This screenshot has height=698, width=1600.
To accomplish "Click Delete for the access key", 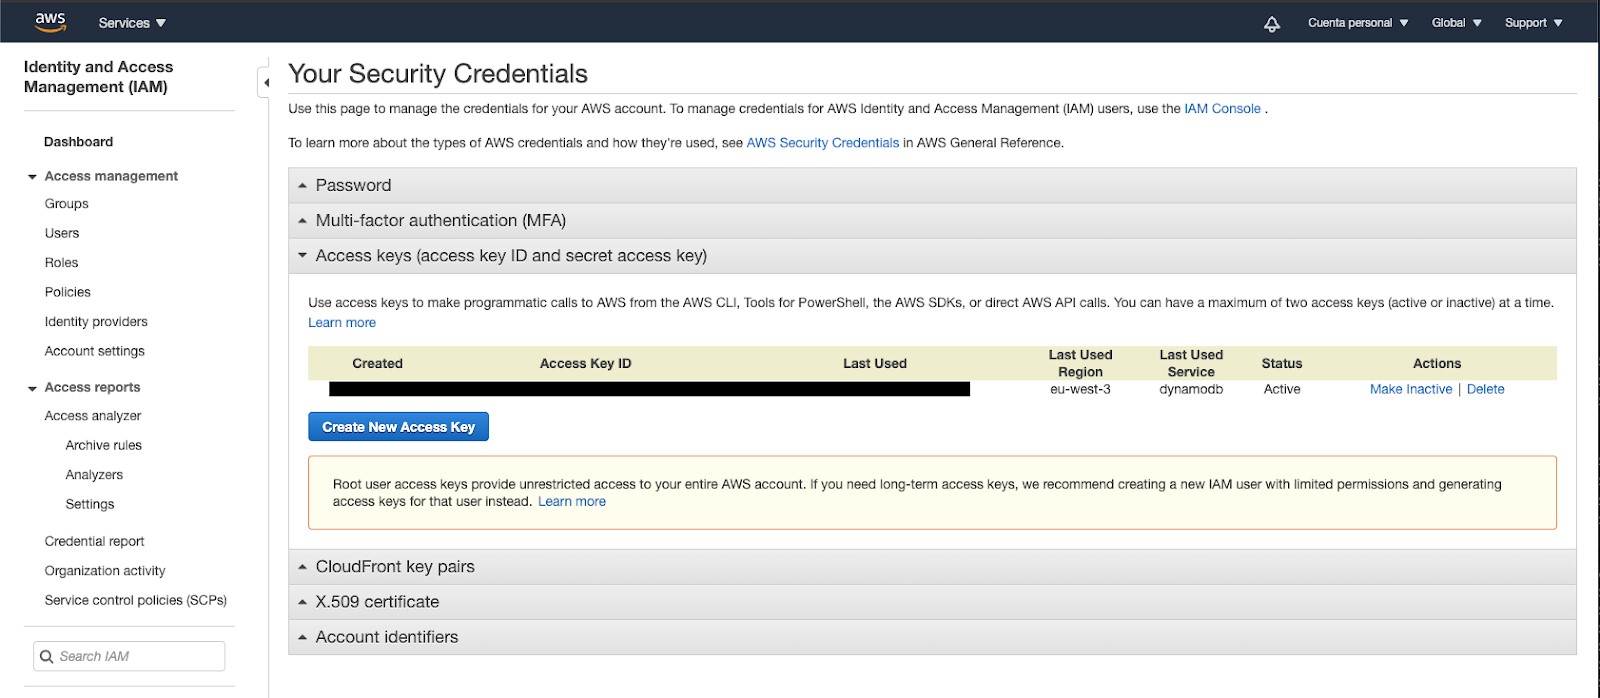I will pyautogui.click(x=1485, y=389).
